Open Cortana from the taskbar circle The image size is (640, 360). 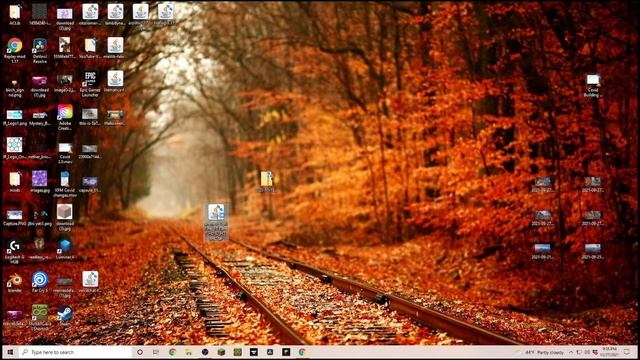pos(140,352)
